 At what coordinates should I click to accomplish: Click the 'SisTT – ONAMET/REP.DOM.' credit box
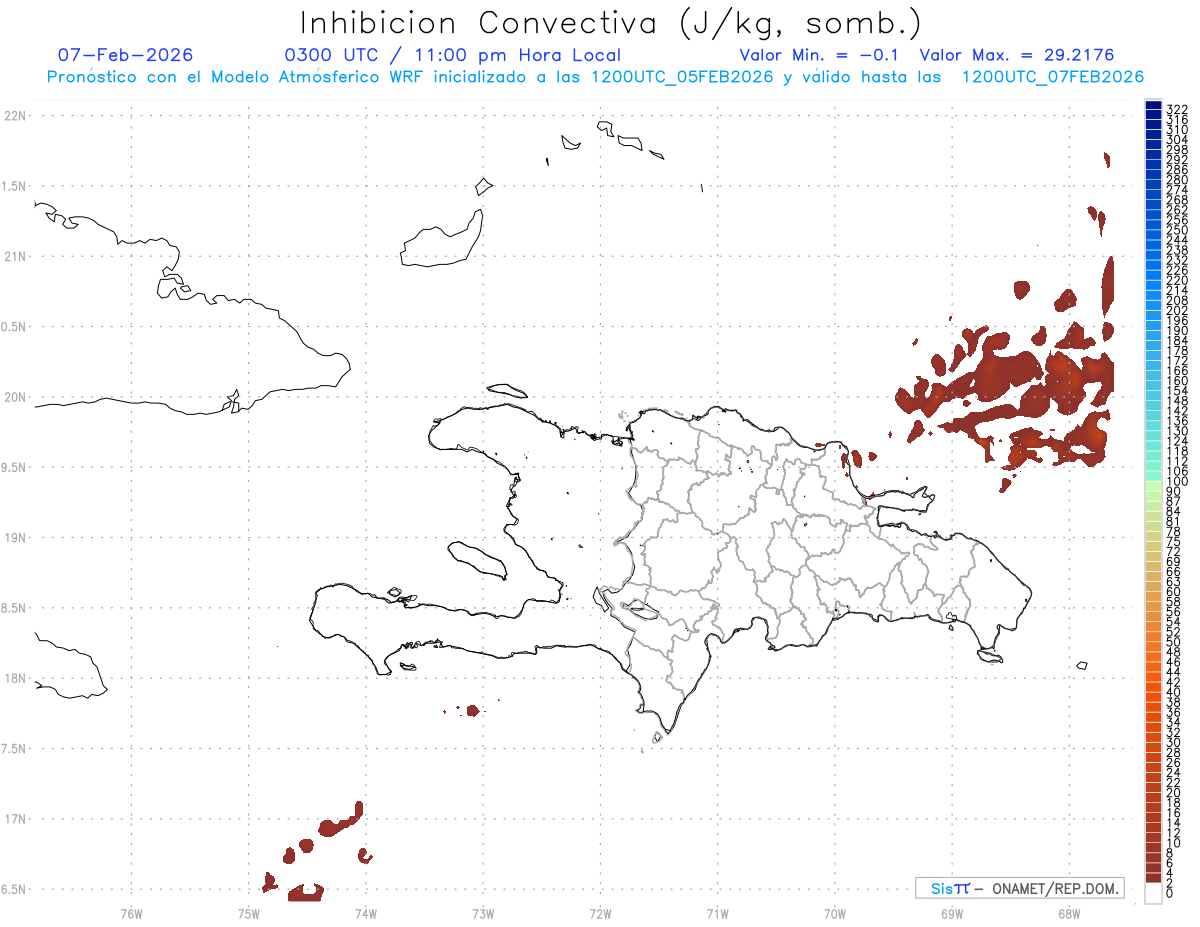[x=1019, y=888]
